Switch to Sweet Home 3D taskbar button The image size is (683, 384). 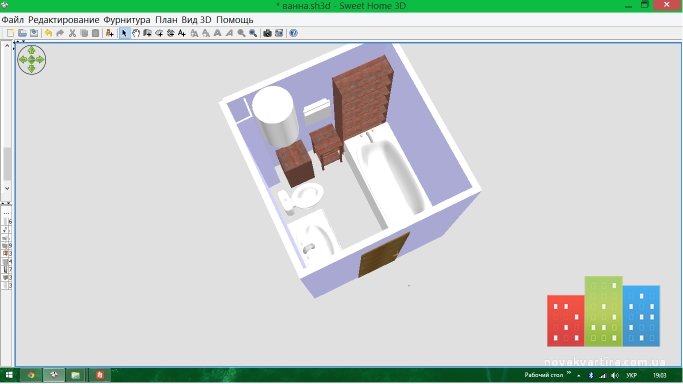54,375
